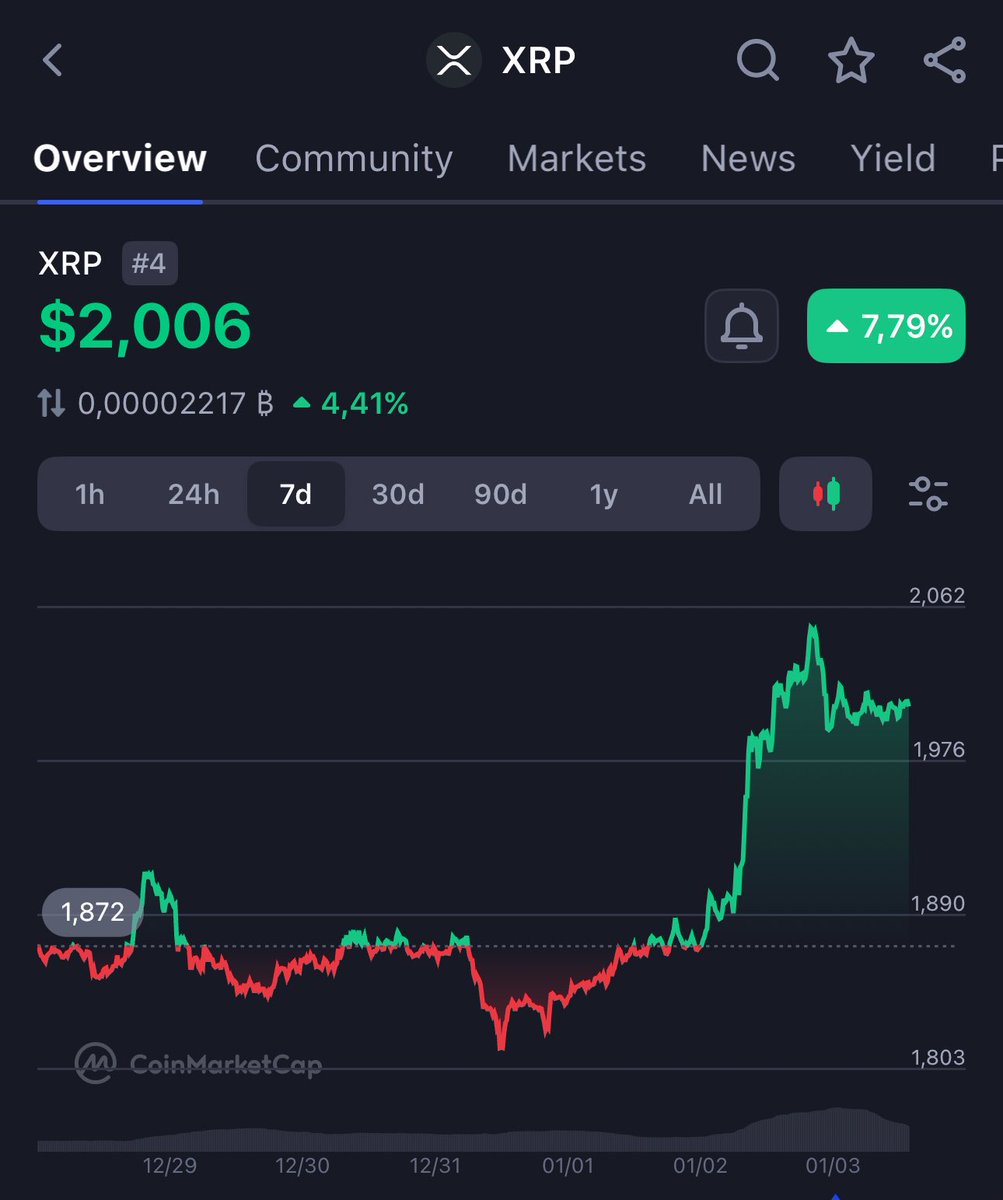Tap the 7.79% percentage change button
The height and width of the screenshot is (1200, 1003).
[885, 326]
